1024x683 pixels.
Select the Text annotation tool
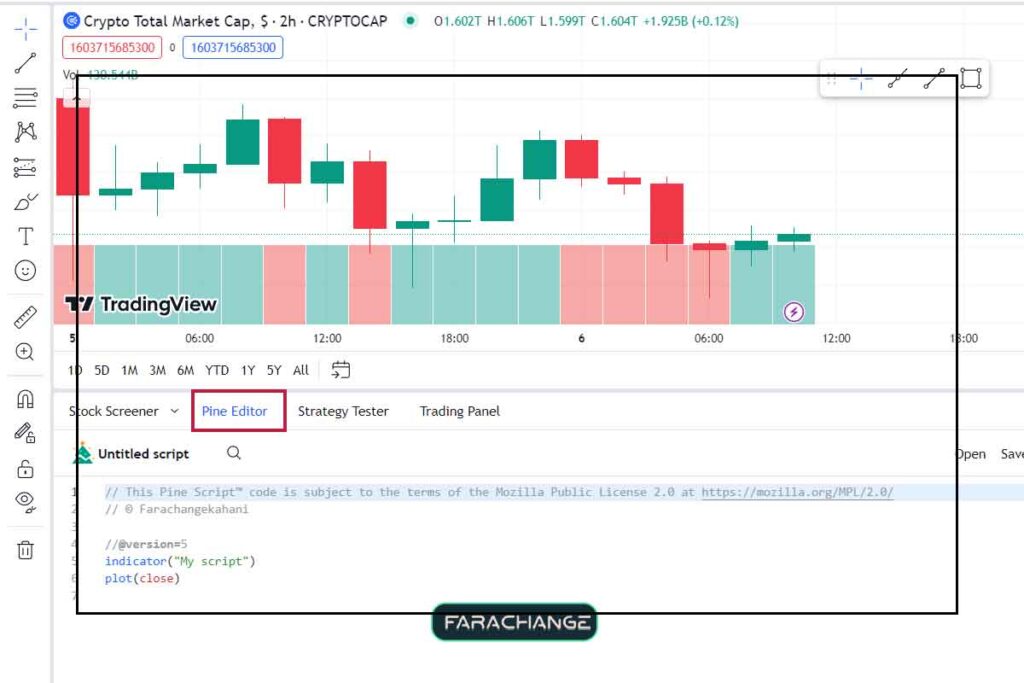pyautogui.click(x=25, y=236)
